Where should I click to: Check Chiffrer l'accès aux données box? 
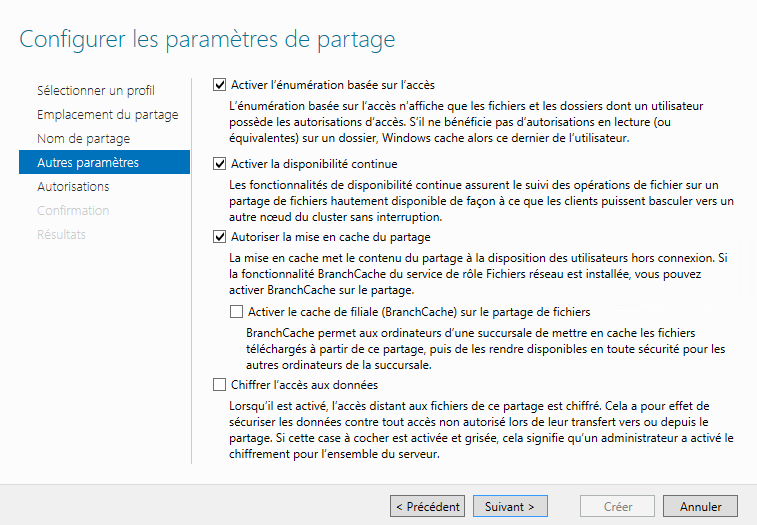219,385
